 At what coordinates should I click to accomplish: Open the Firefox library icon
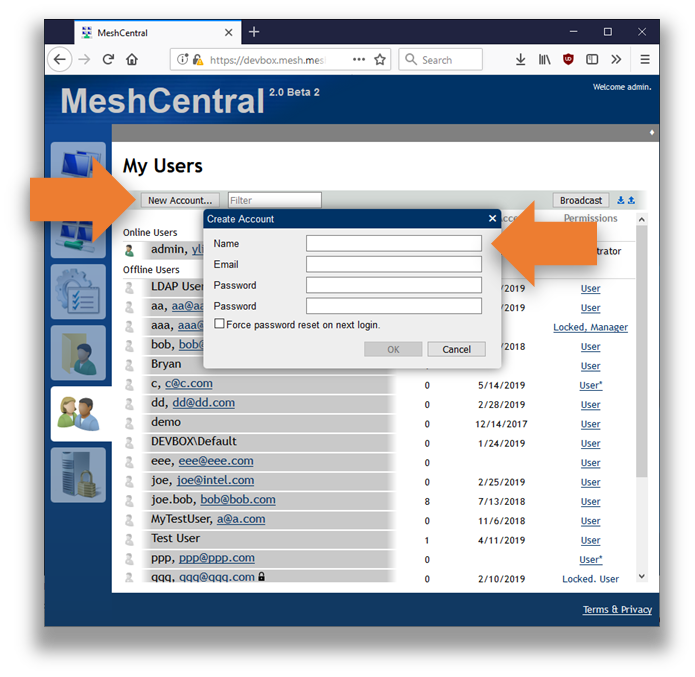(x=545, y=60)
